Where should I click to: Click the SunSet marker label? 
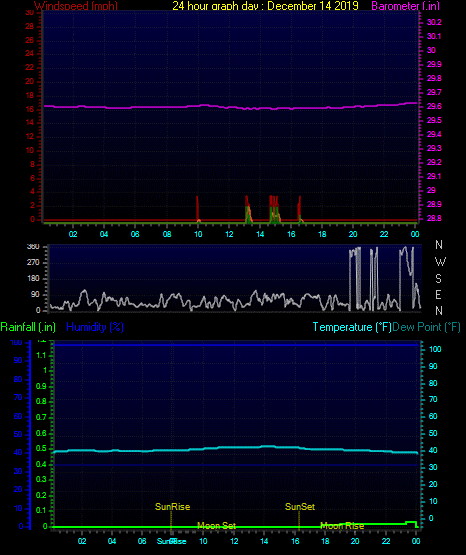coord(300,507)
